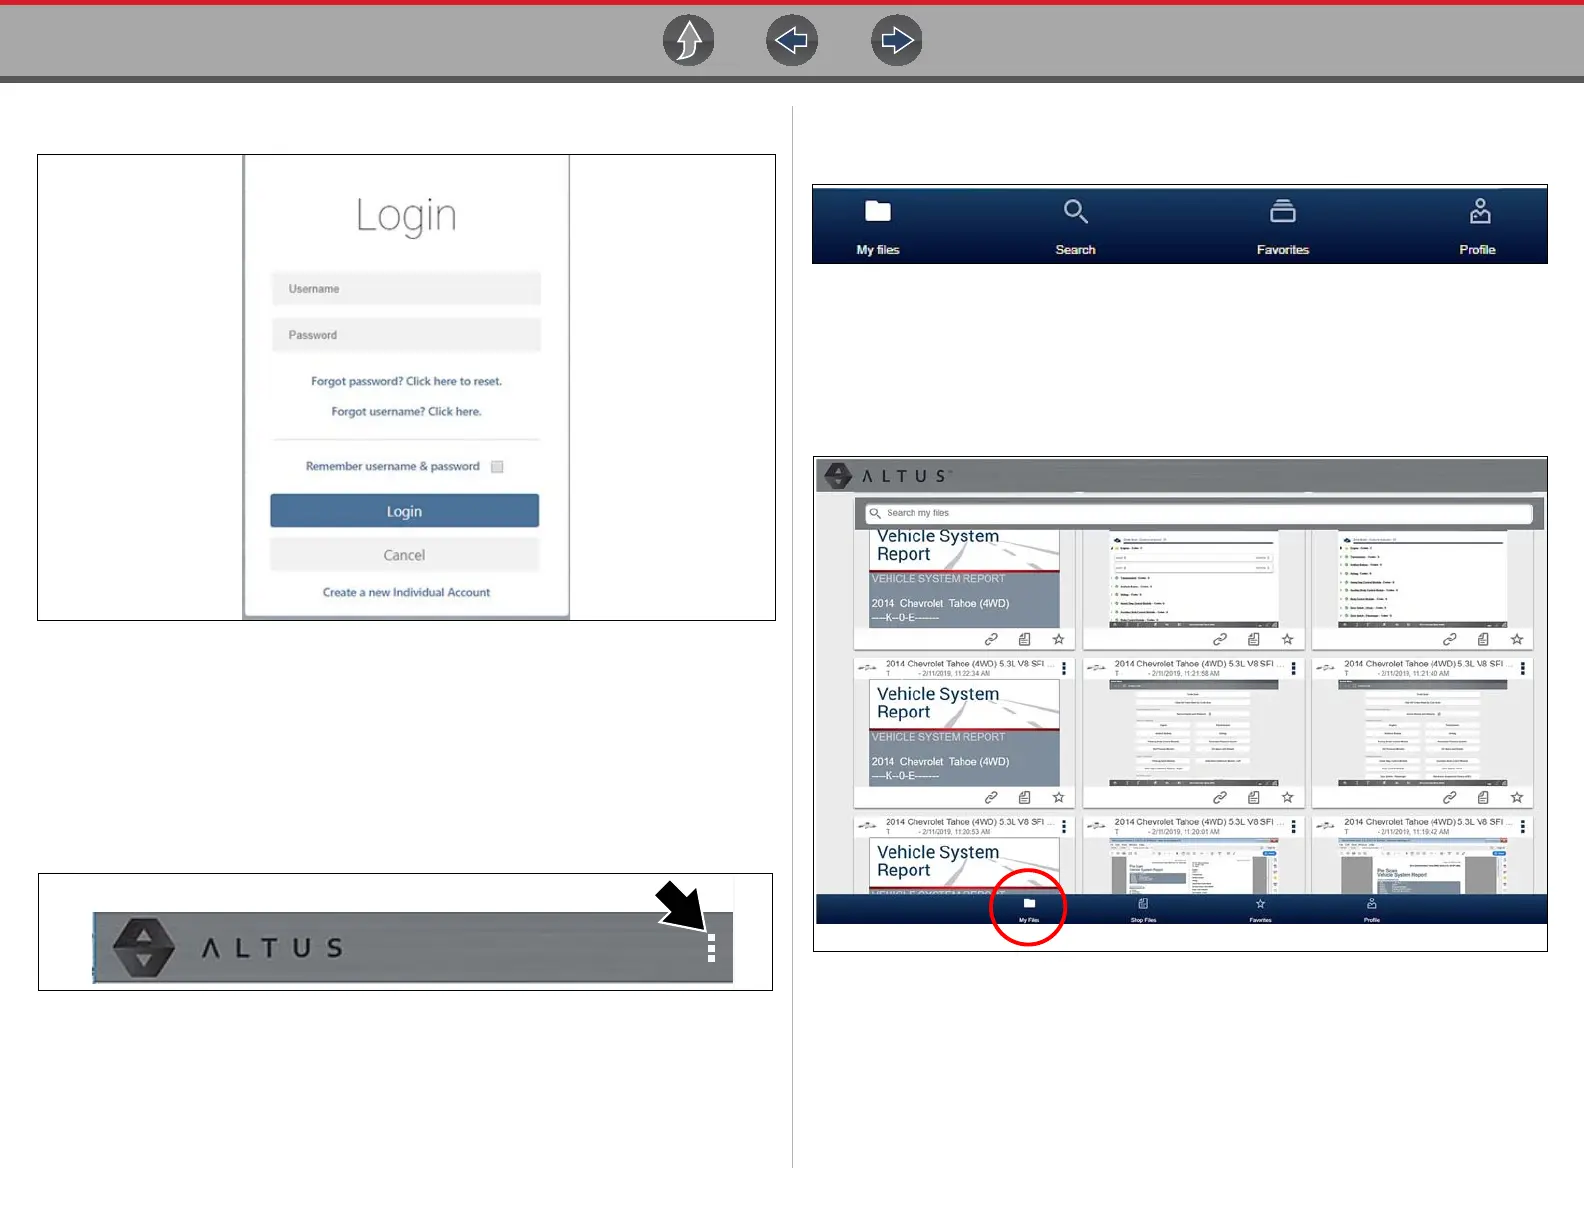1584x1224 pixels.
Task: Click the magnifier icon in 'Search my files' bar
Action: click(x=875, y=513)
